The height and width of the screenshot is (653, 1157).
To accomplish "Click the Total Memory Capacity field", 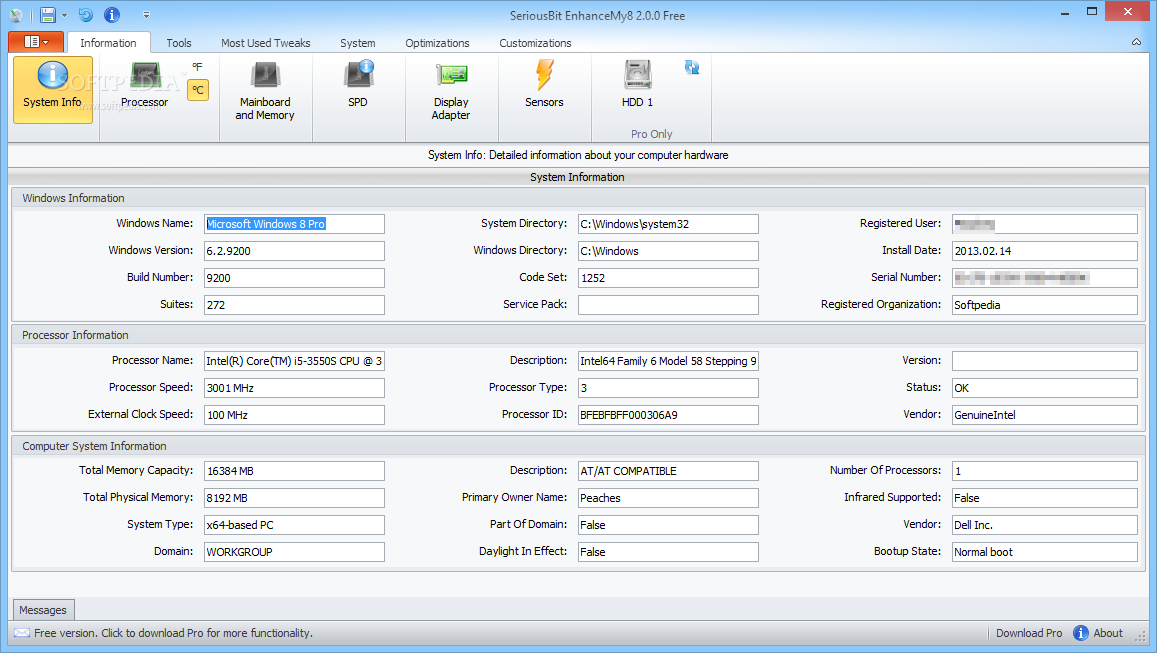I will click(x=294, y=471).
